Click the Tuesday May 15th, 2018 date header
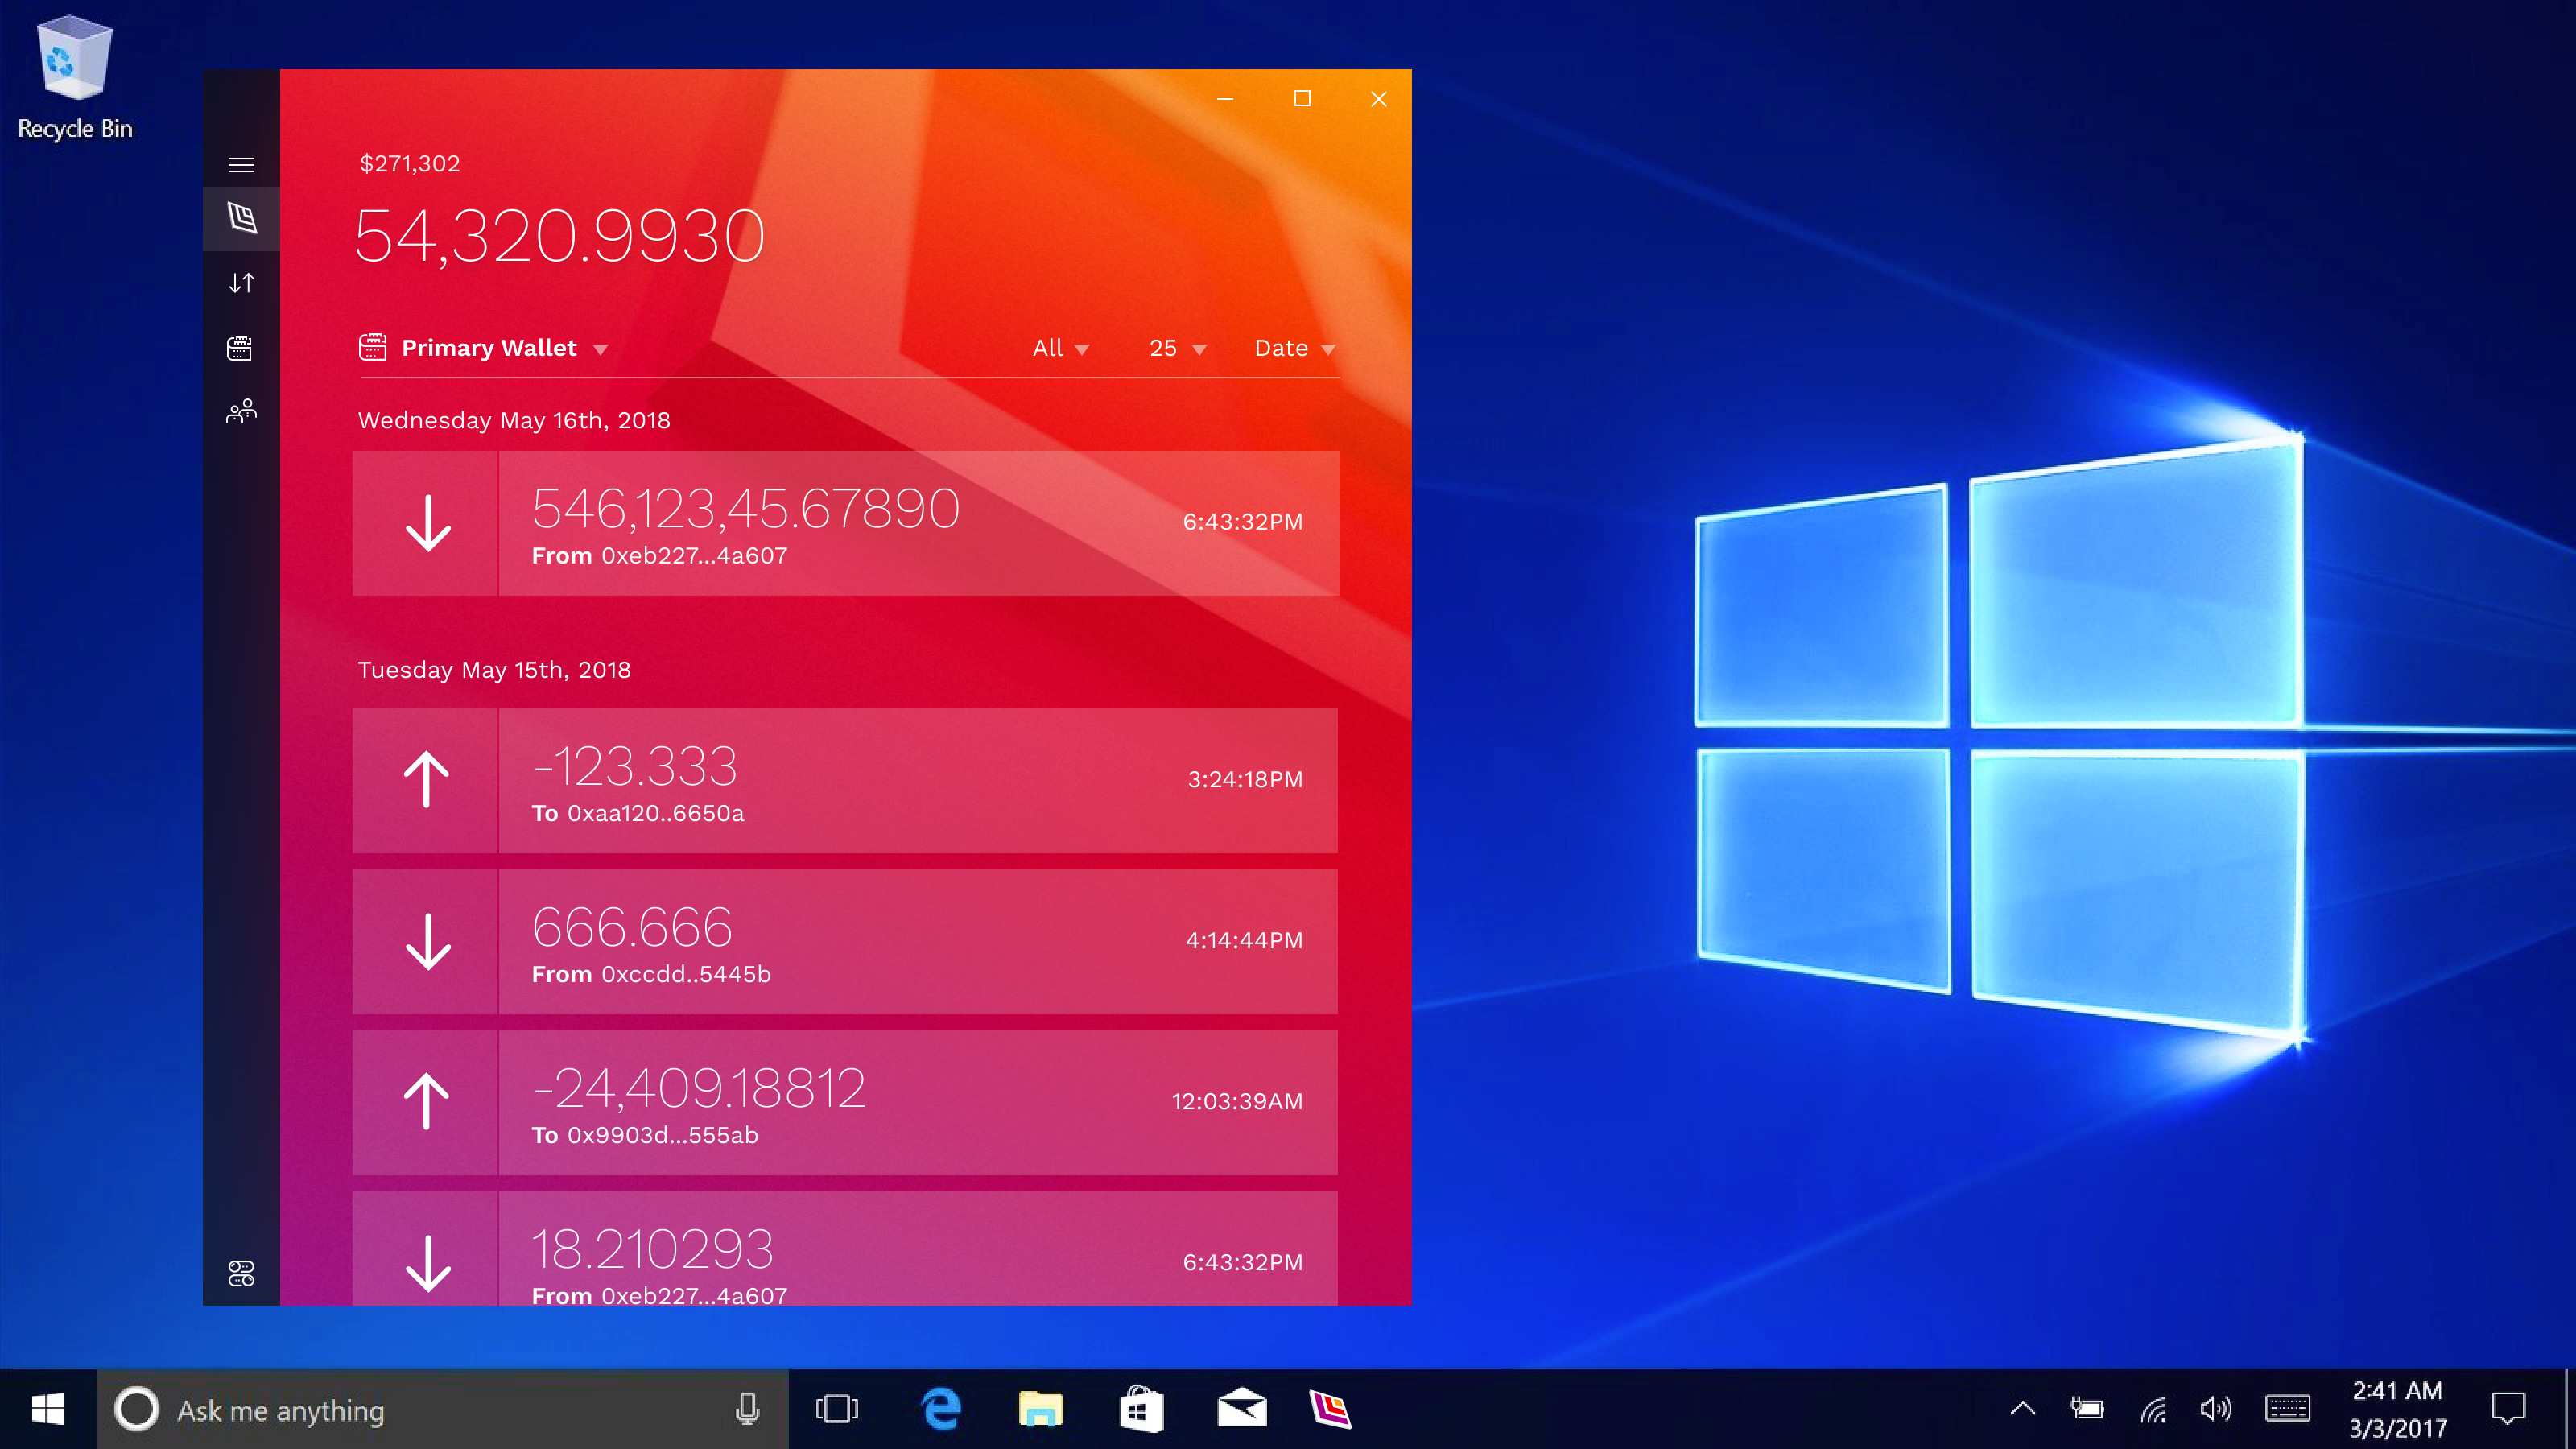 click(494, 670)
